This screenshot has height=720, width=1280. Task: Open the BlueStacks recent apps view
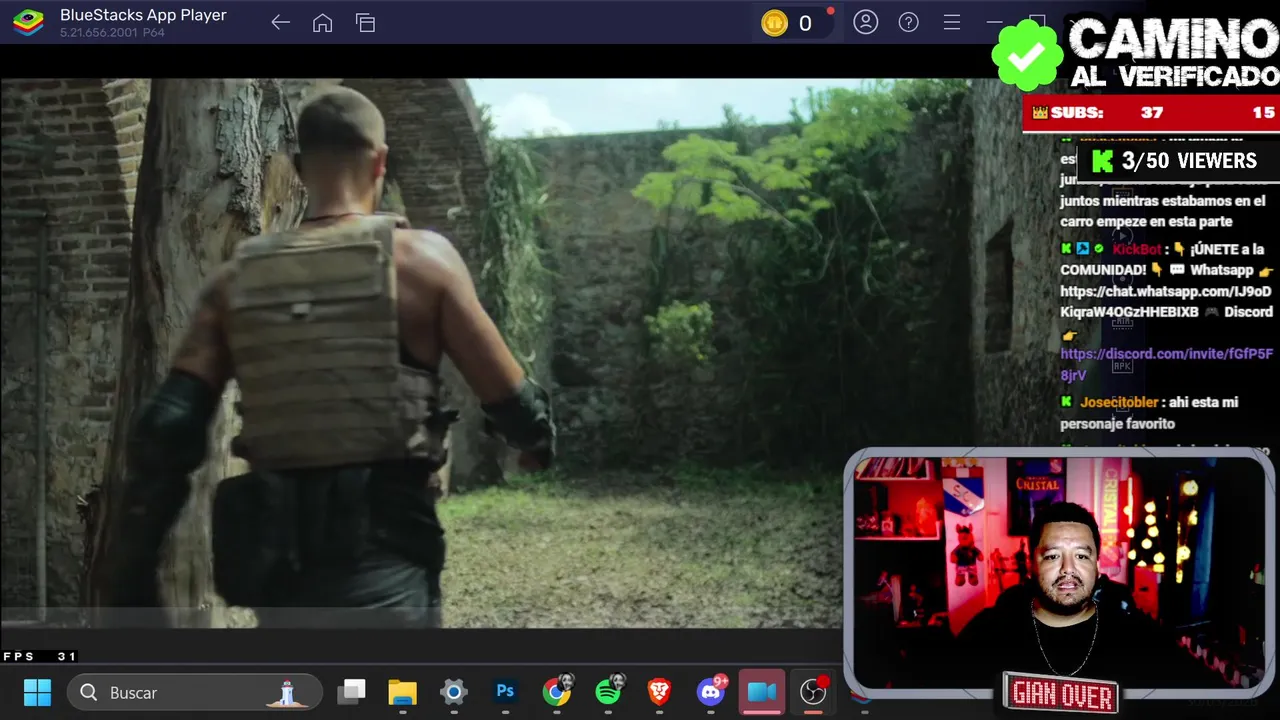pyautogui.click(x=365, y=23)
